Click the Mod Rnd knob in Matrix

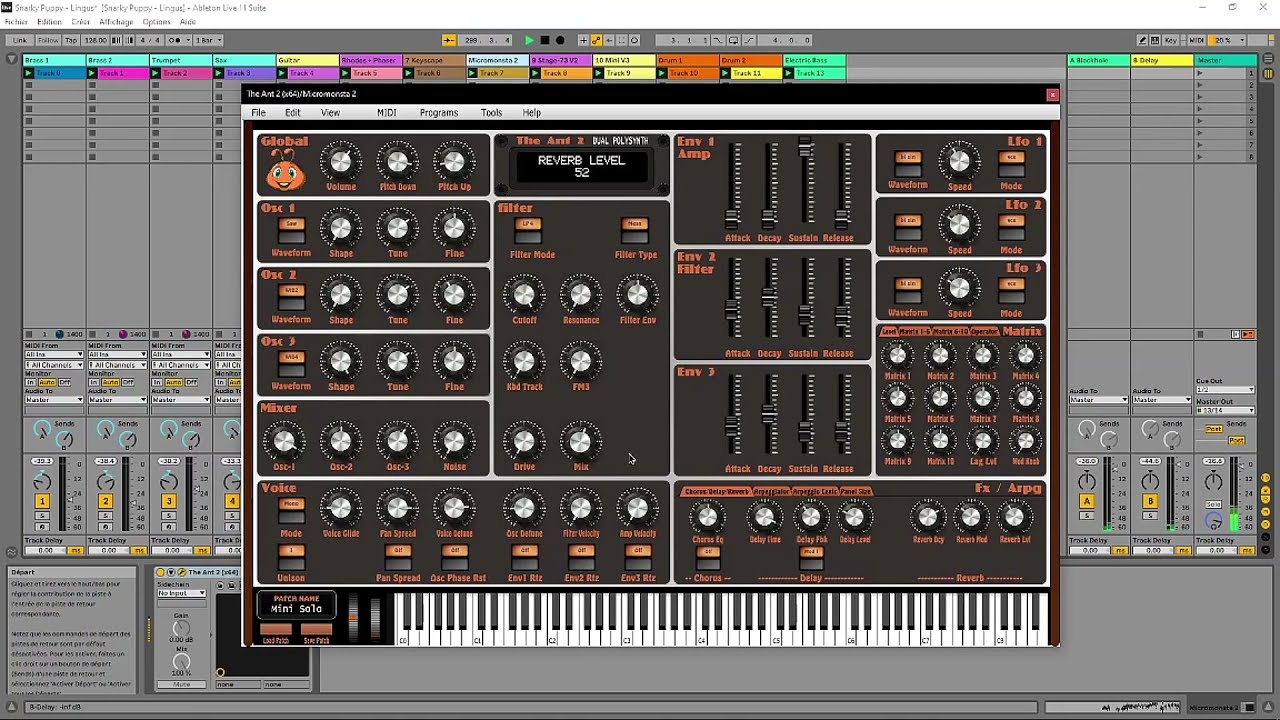click(x=1025, y=441)
